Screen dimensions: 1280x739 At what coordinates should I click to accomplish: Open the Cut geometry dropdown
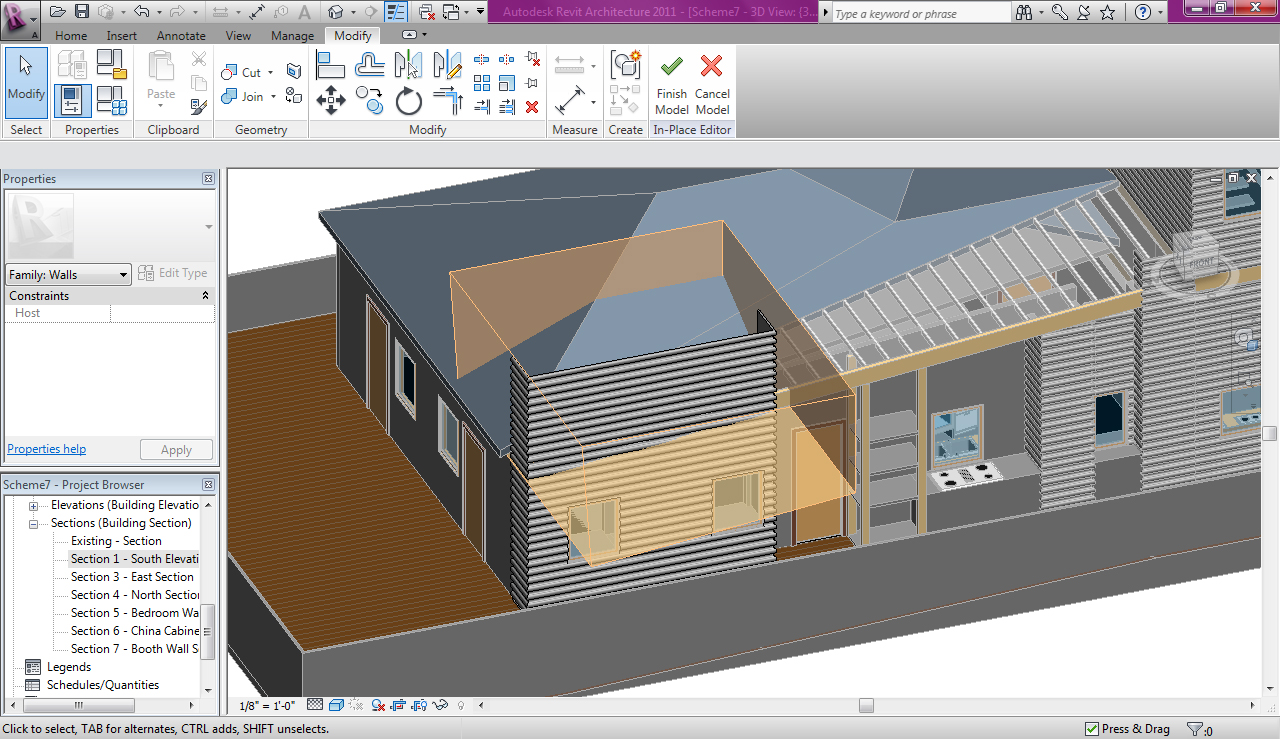pyautogui.click(x=270, y=73)
